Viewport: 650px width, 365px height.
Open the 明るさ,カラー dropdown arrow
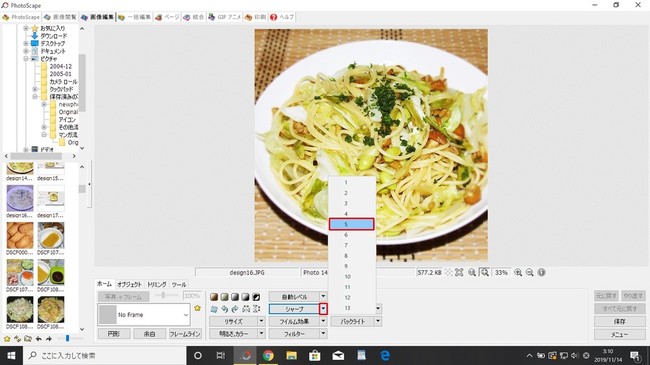point(262,333)
